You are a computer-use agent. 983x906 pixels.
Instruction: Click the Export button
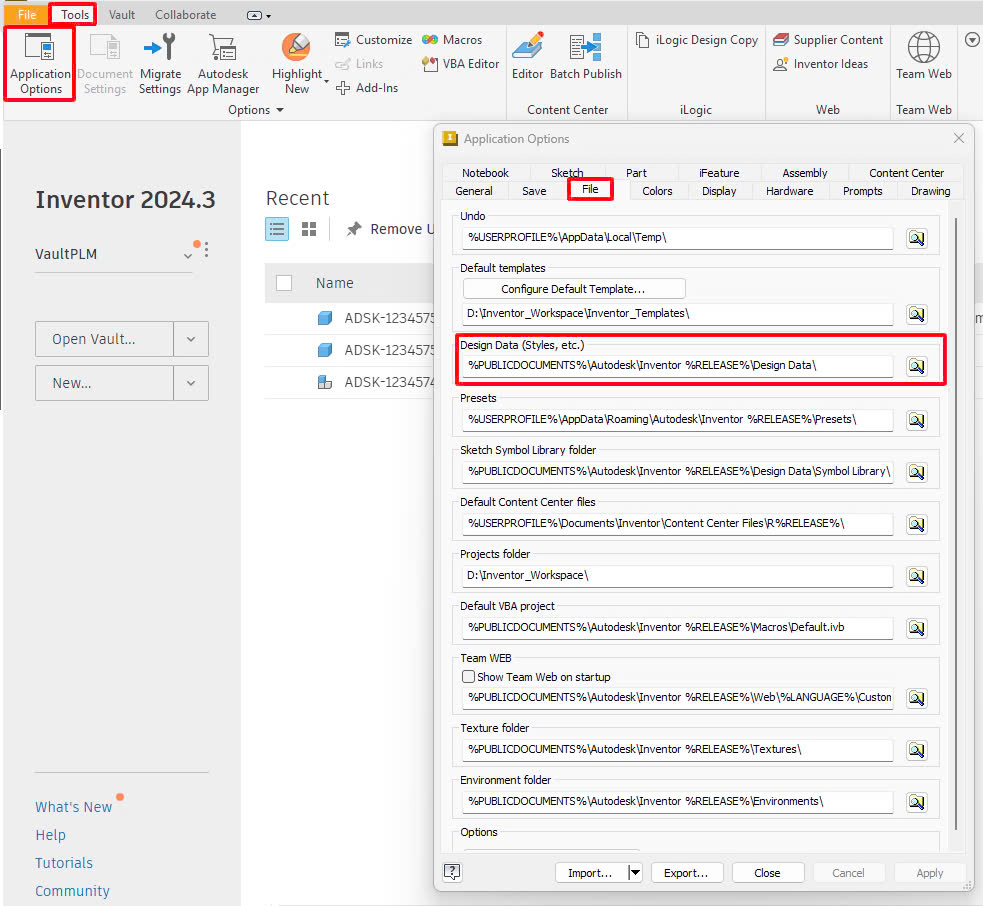pos(686,872)
